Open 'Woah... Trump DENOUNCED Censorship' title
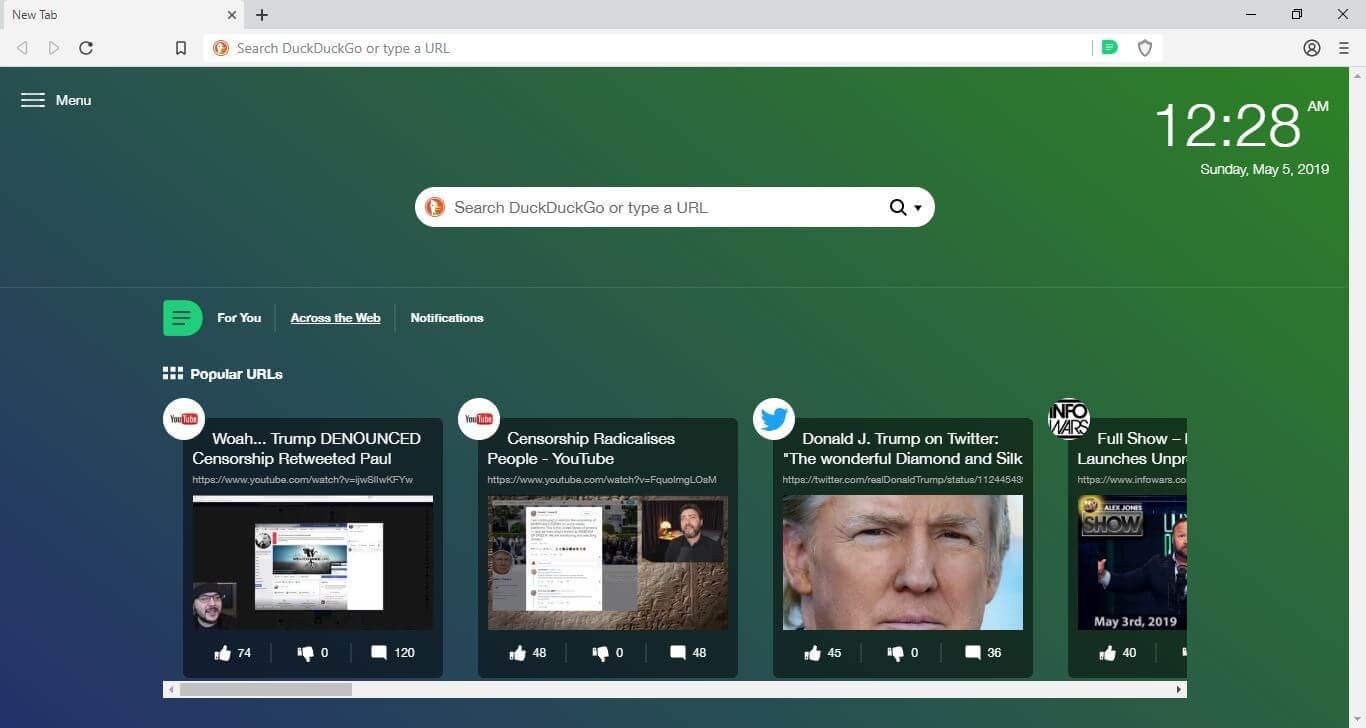 tap(307, 448)
